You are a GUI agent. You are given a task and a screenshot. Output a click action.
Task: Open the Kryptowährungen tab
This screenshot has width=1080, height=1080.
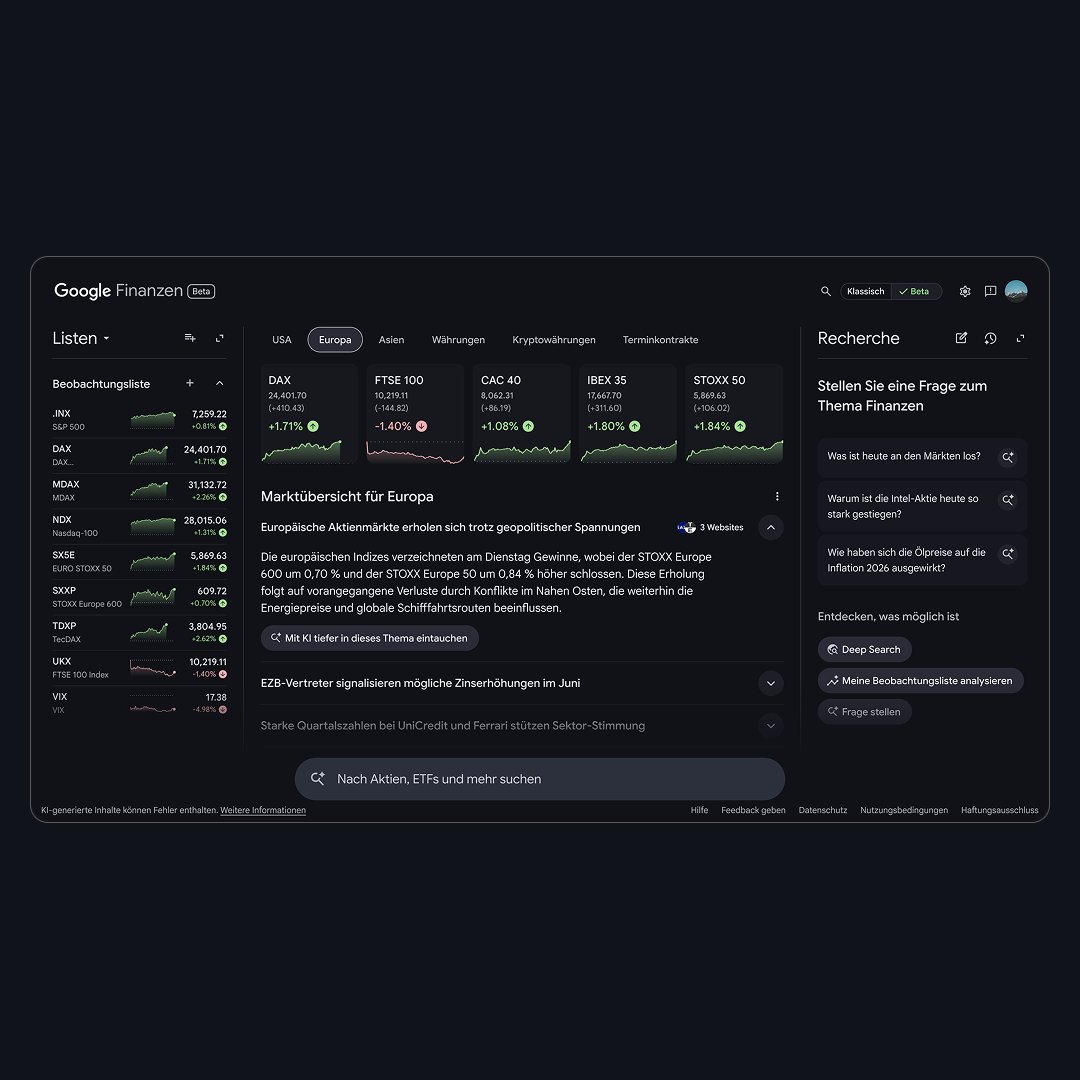[x=554, y=340]
